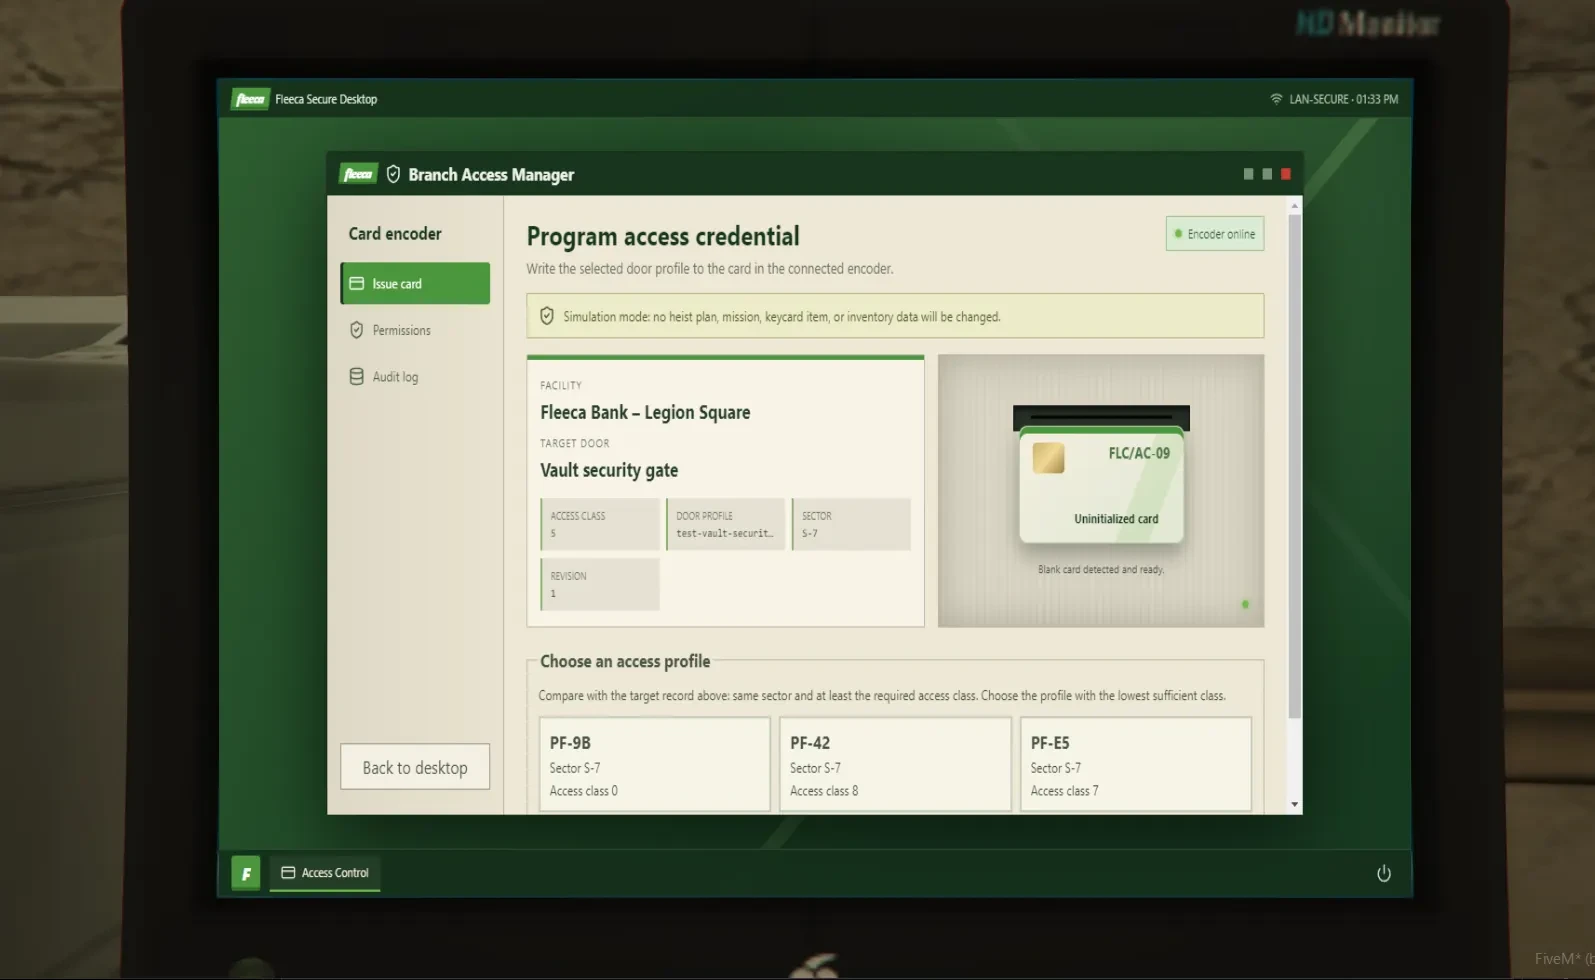1595x980 pixels.
Task: Click the vertical scrollbar thumb
Action: (1295, 467)
